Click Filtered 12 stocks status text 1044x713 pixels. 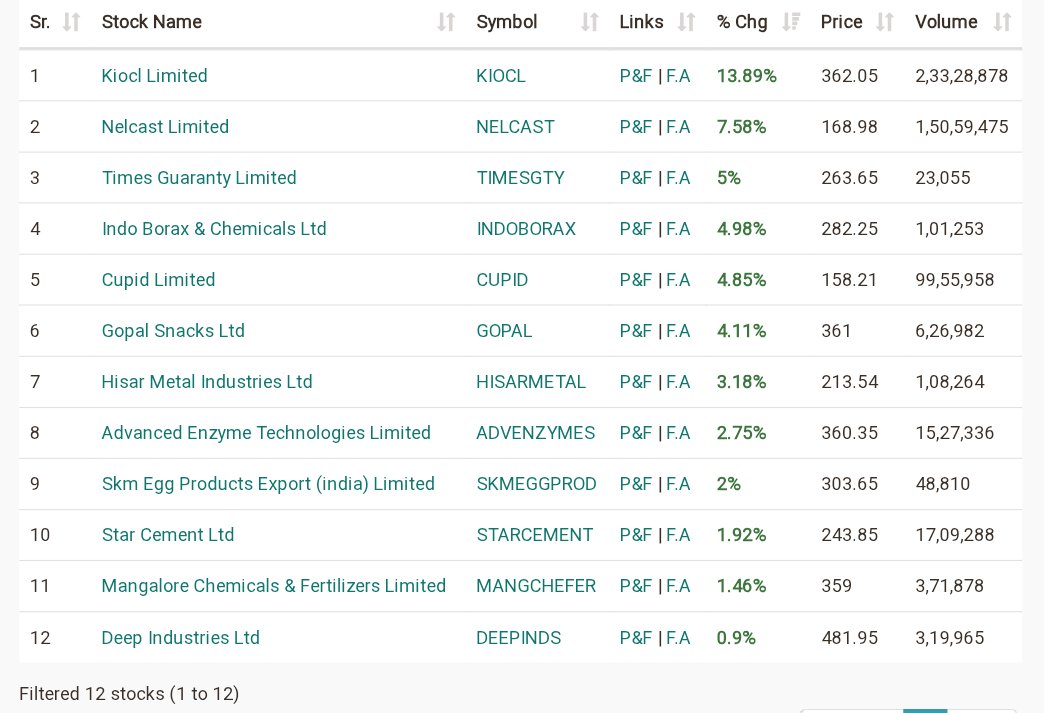point(129,694)
